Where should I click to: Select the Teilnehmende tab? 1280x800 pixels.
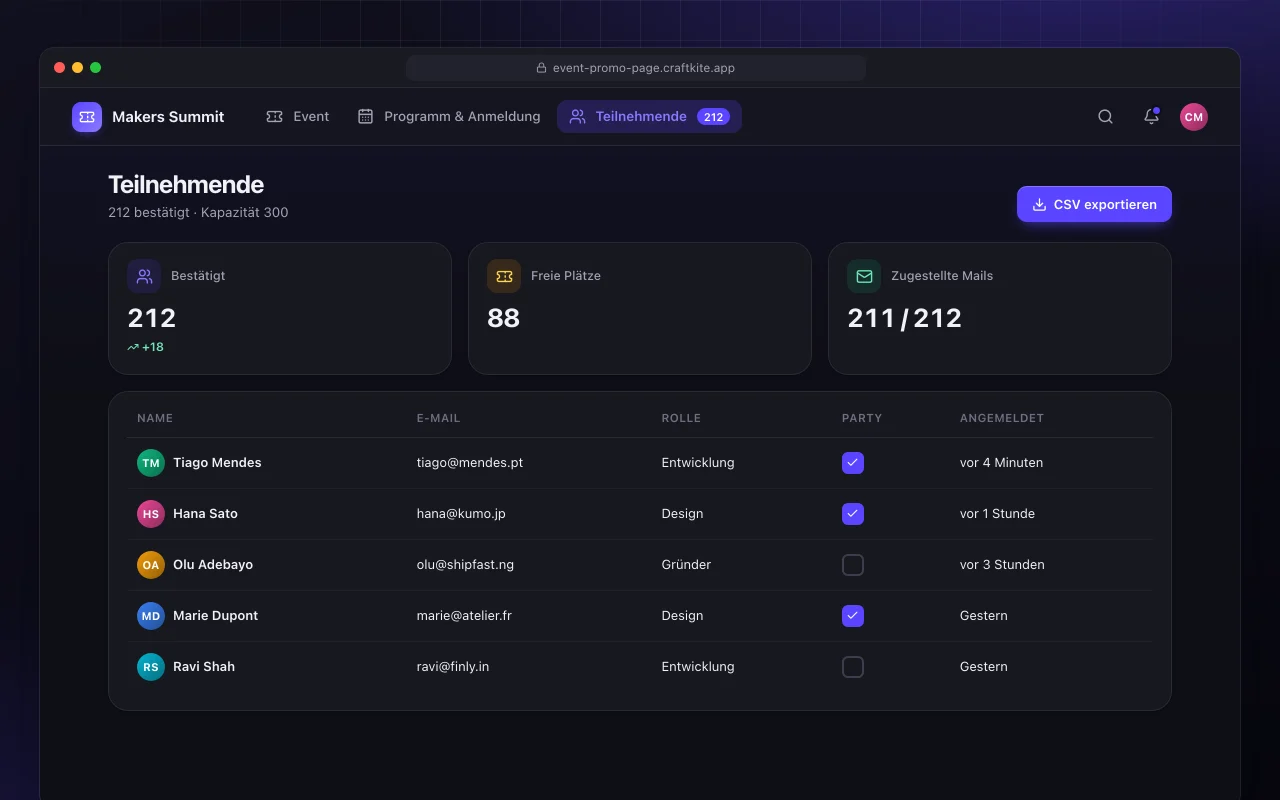pos(649,117)
